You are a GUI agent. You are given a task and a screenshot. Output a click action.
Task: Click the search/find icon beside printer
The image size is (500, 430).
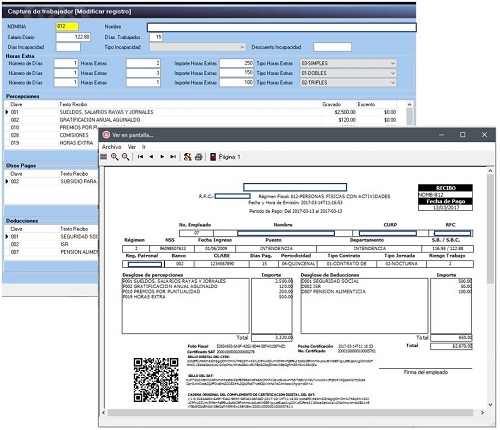187,157
